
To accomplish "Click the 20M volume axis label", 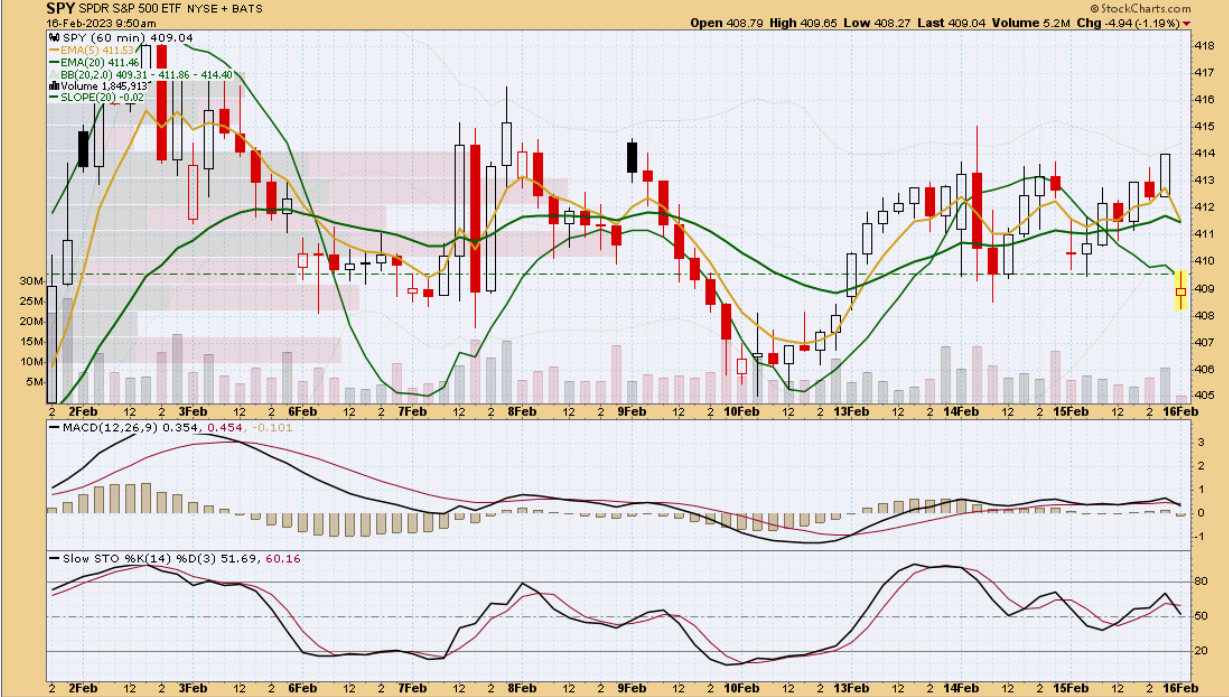I will [x=32, y=322].
